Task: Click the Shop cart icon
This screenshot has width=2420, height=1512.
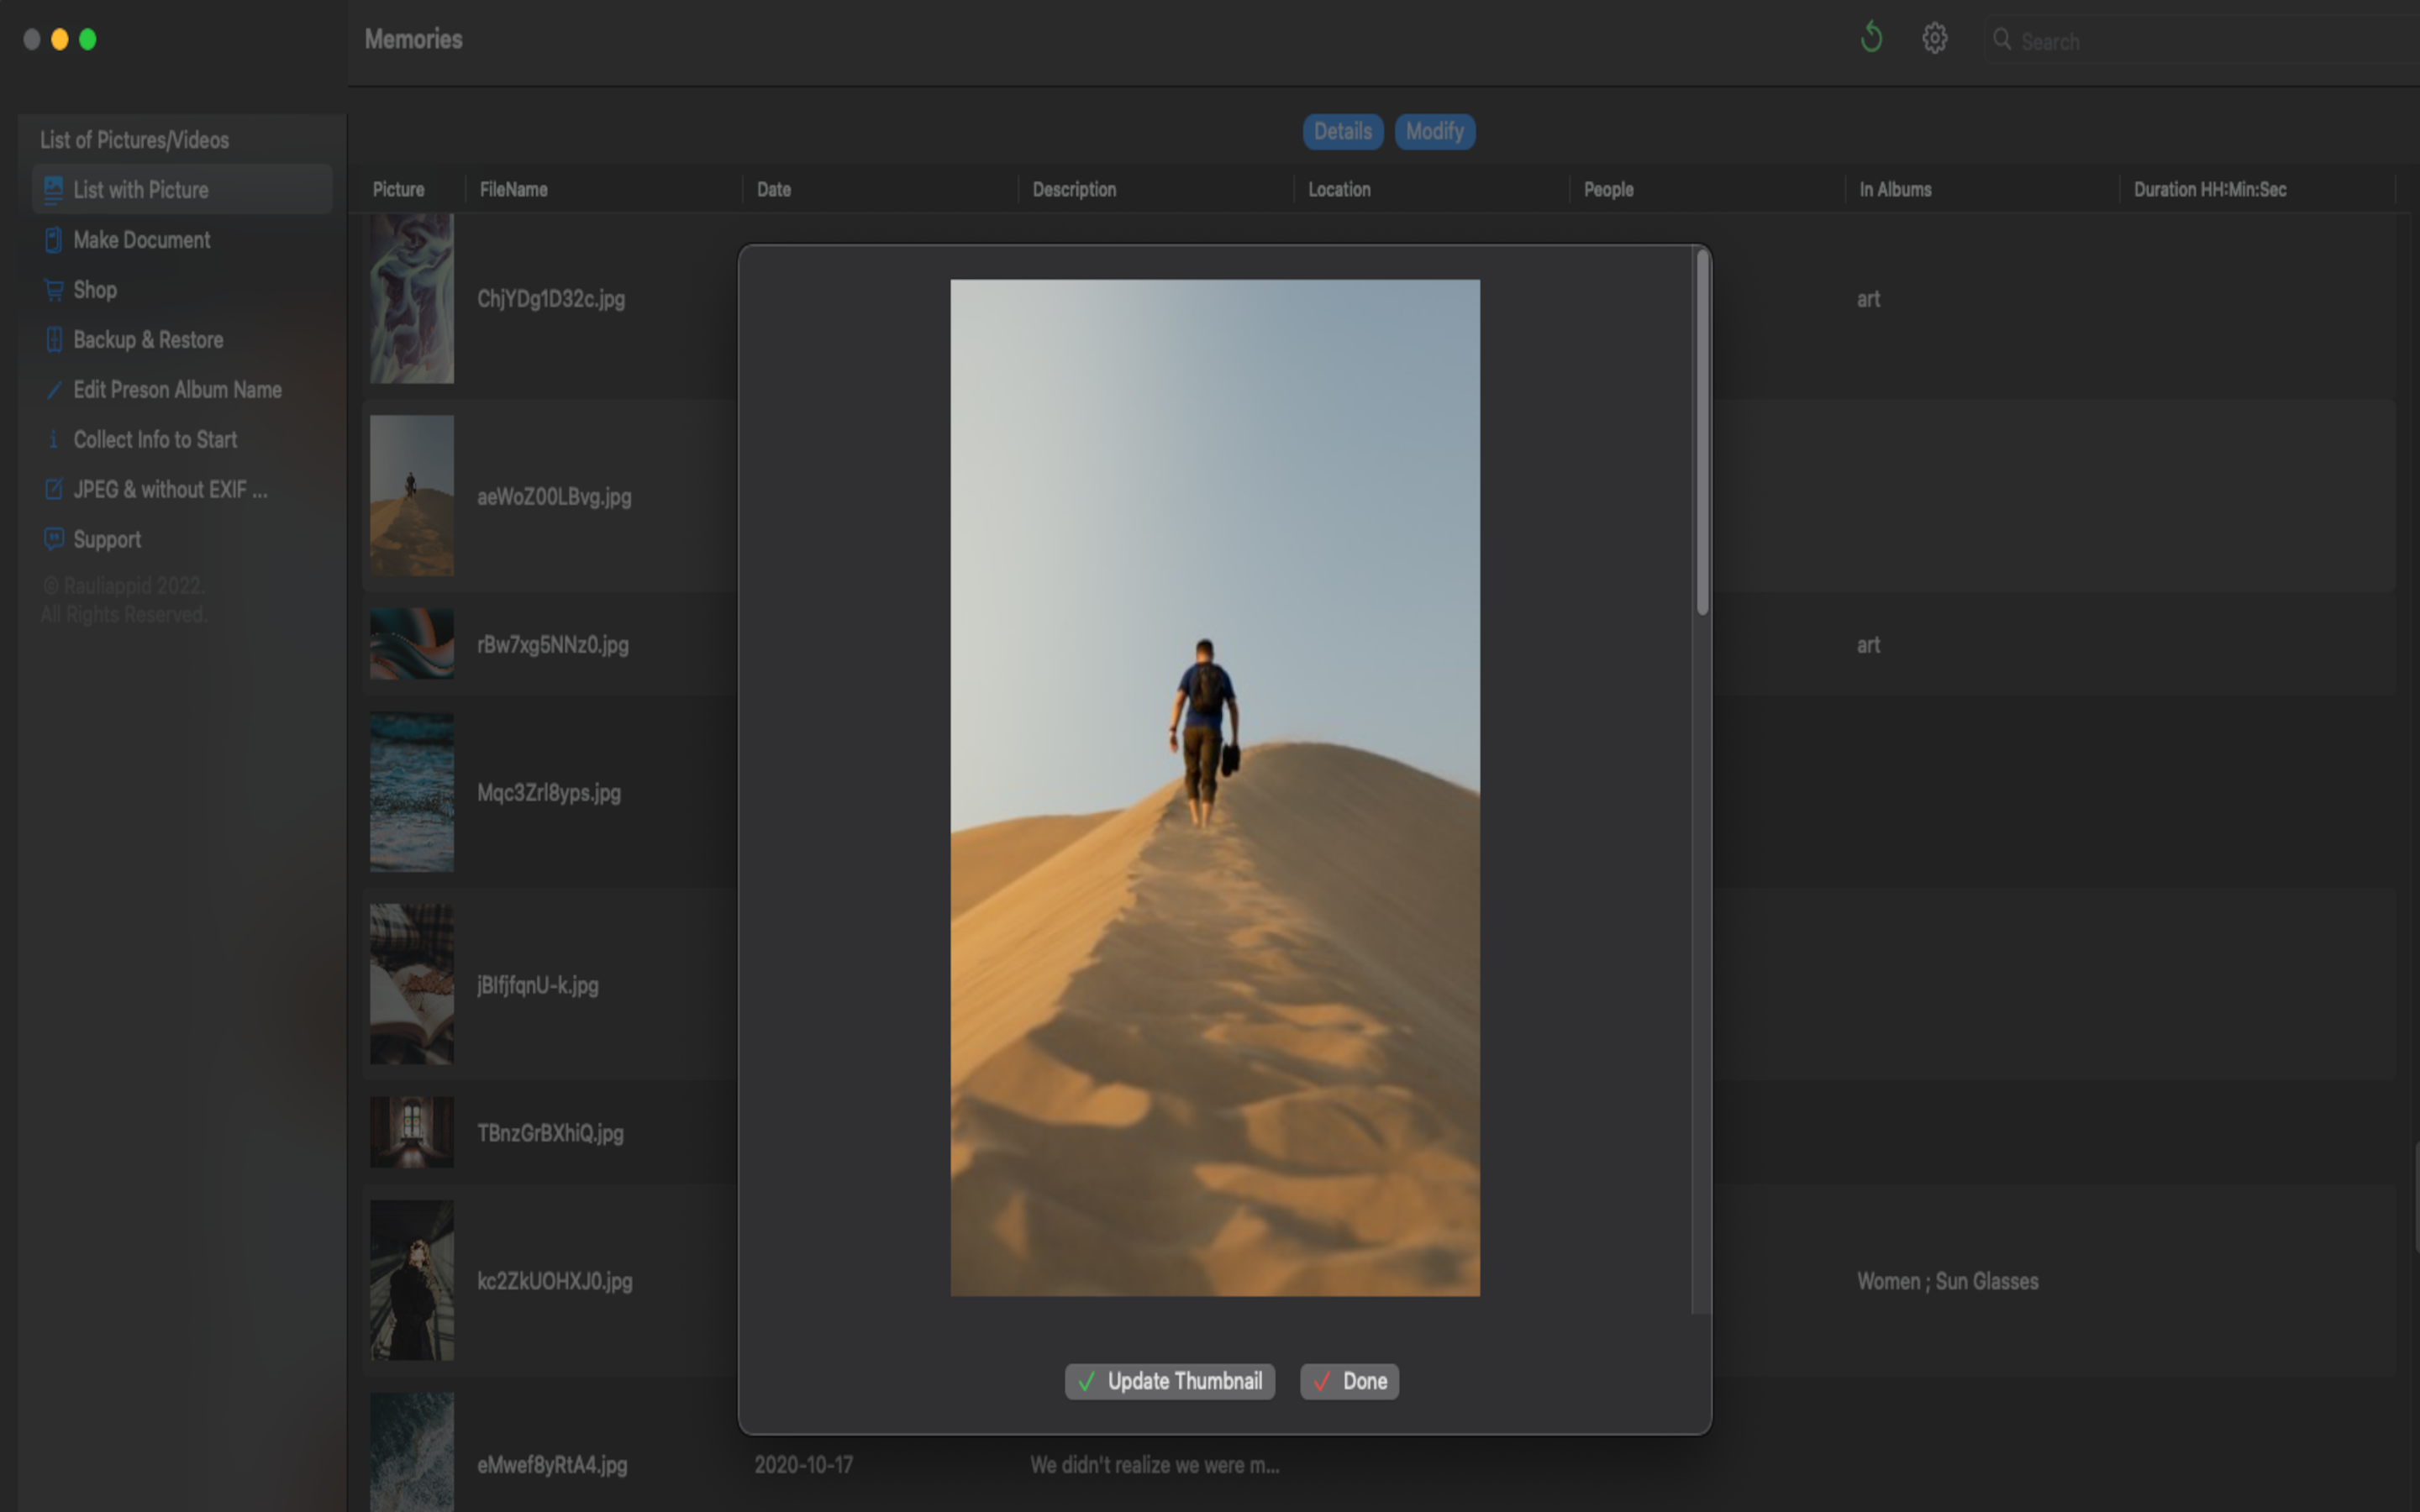Action: click(53, 290)
